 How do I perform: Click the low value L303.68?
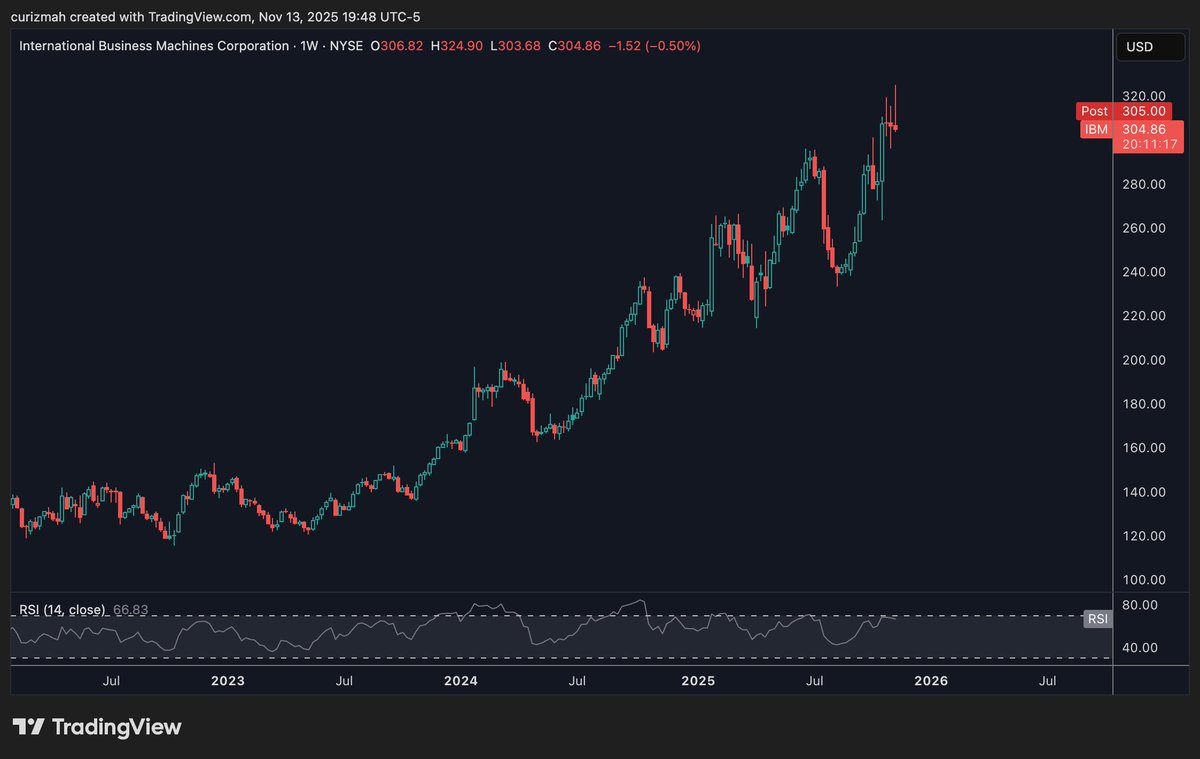click(517, 46)
